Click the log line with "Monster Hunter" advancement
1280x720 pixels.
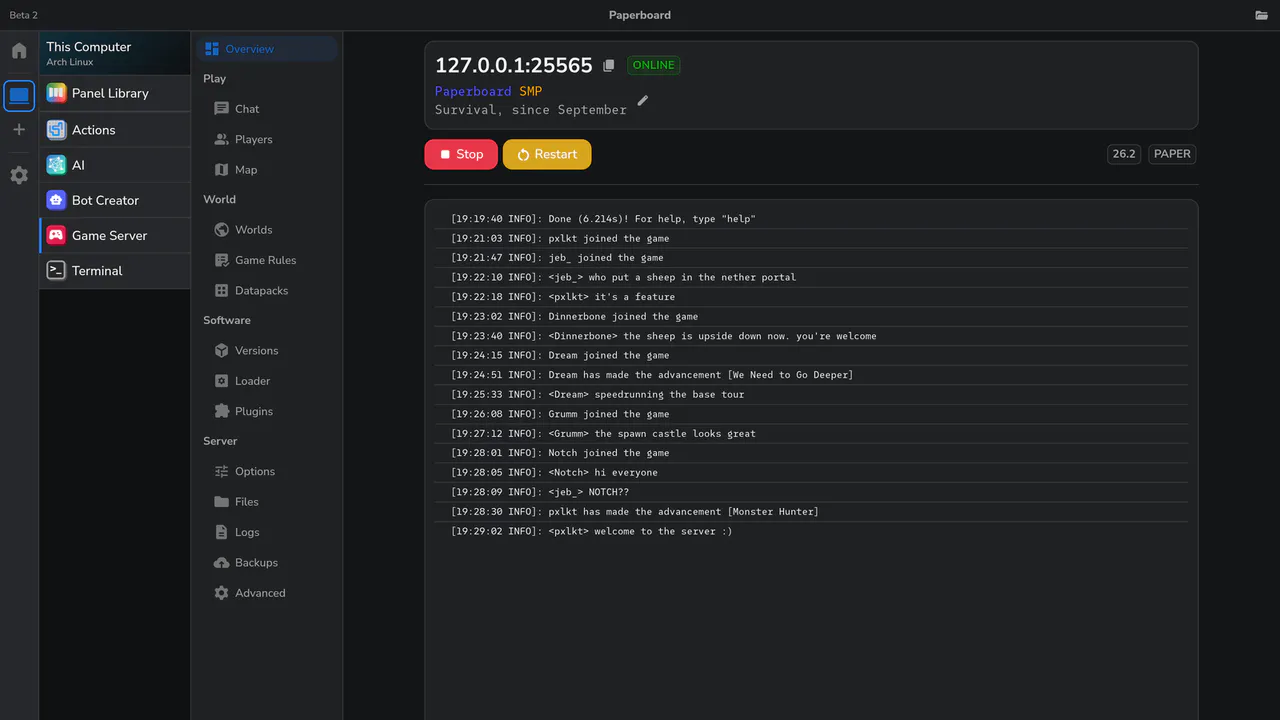[811, 512]
